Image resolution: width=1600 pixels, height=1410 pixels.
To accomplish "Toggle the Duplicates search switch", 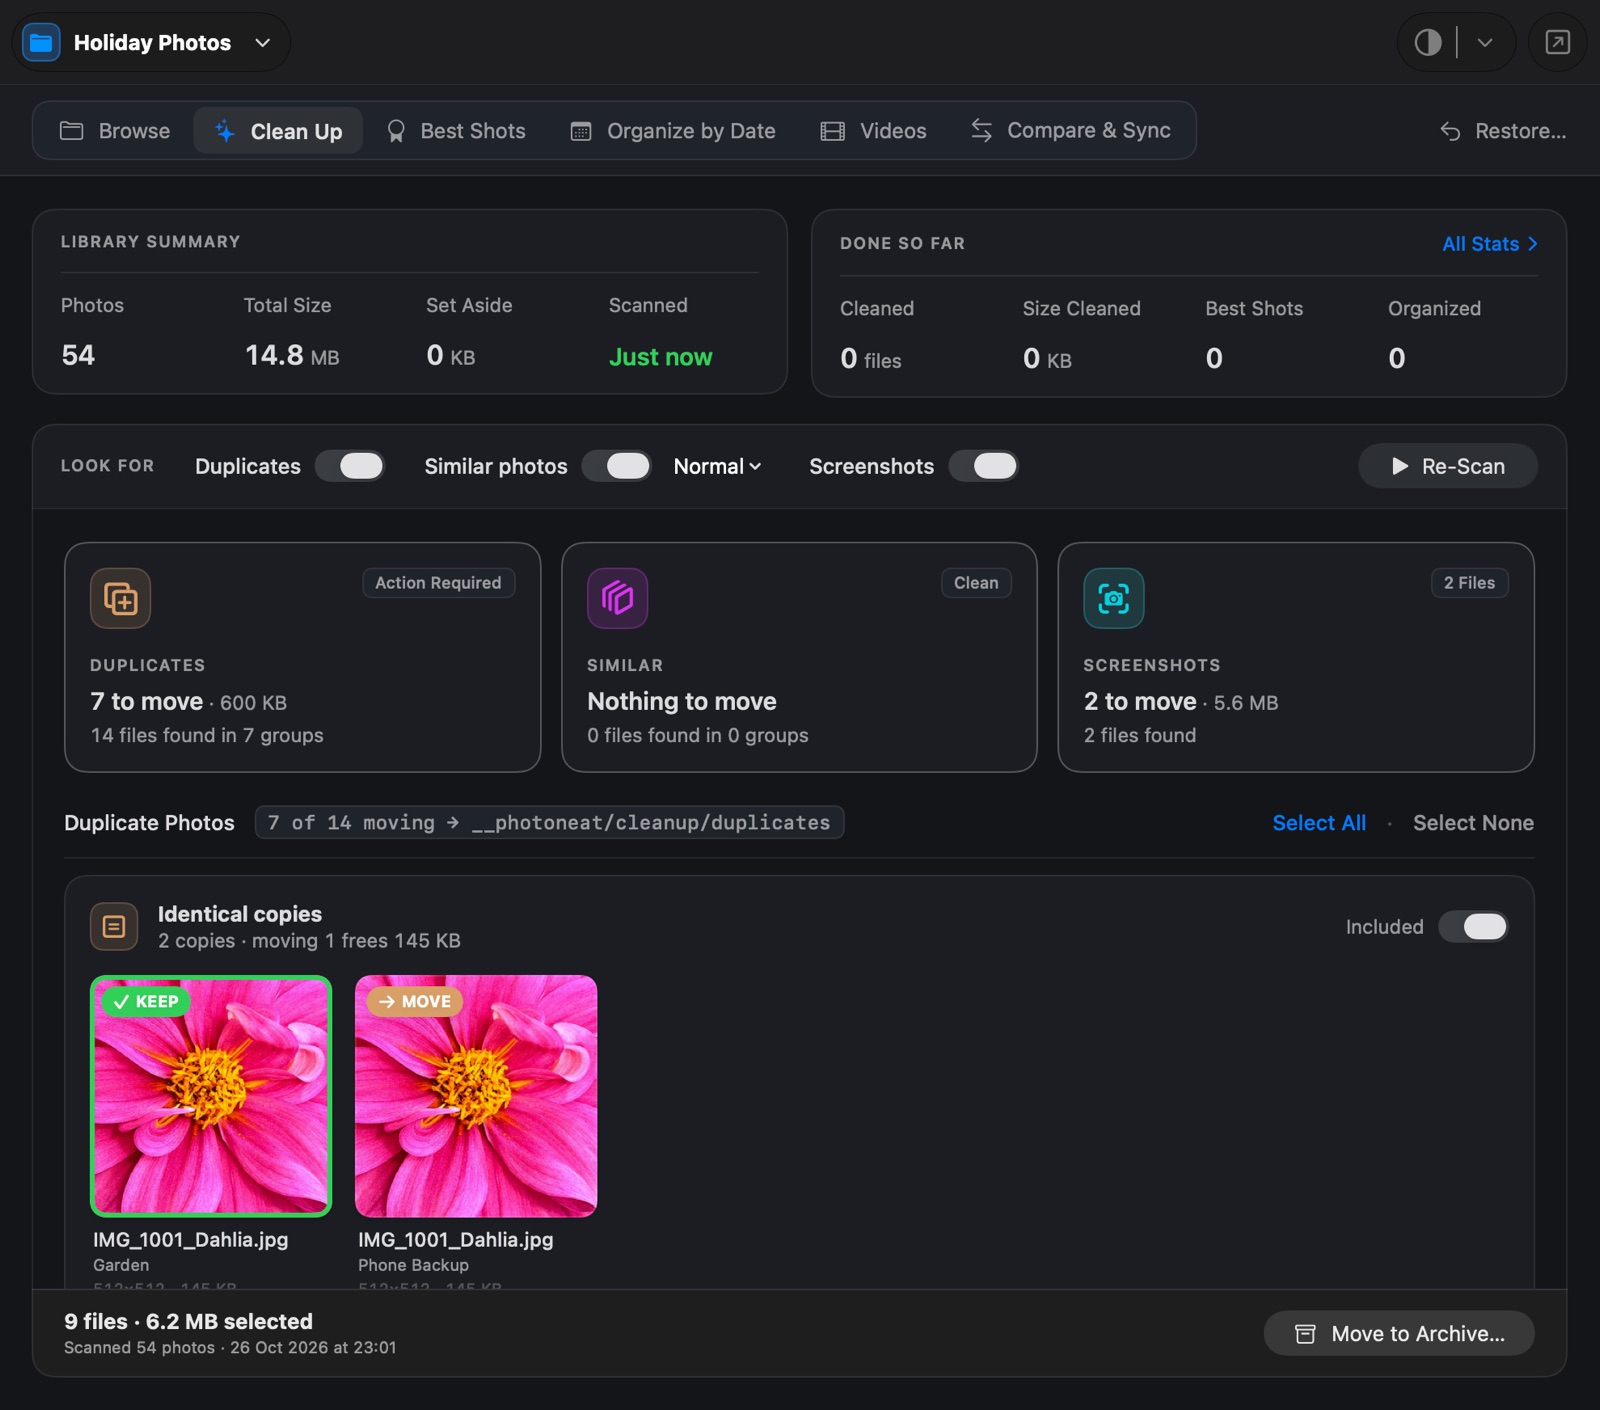I will click(350, 466).
